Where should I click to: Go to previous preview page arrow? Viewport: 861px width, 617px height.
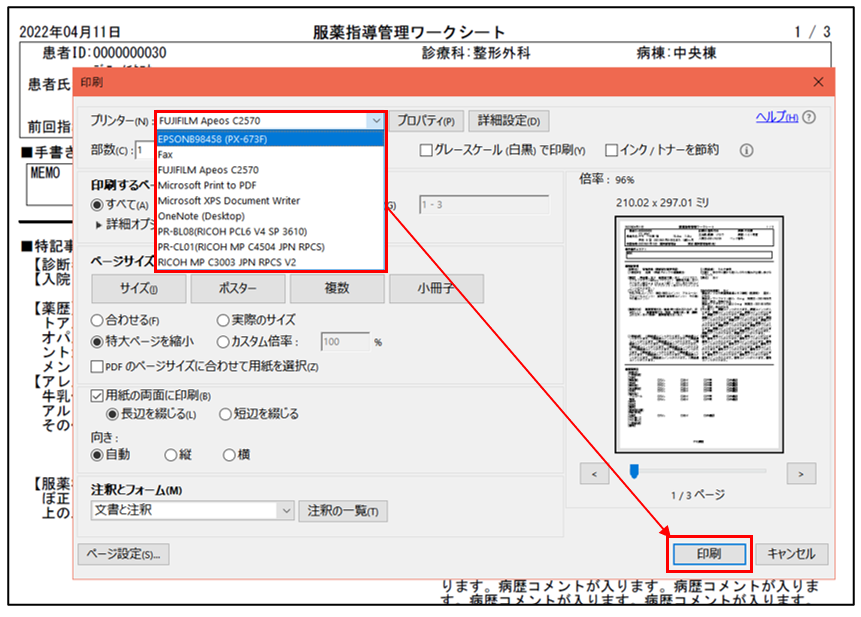(x=594, y=472)
